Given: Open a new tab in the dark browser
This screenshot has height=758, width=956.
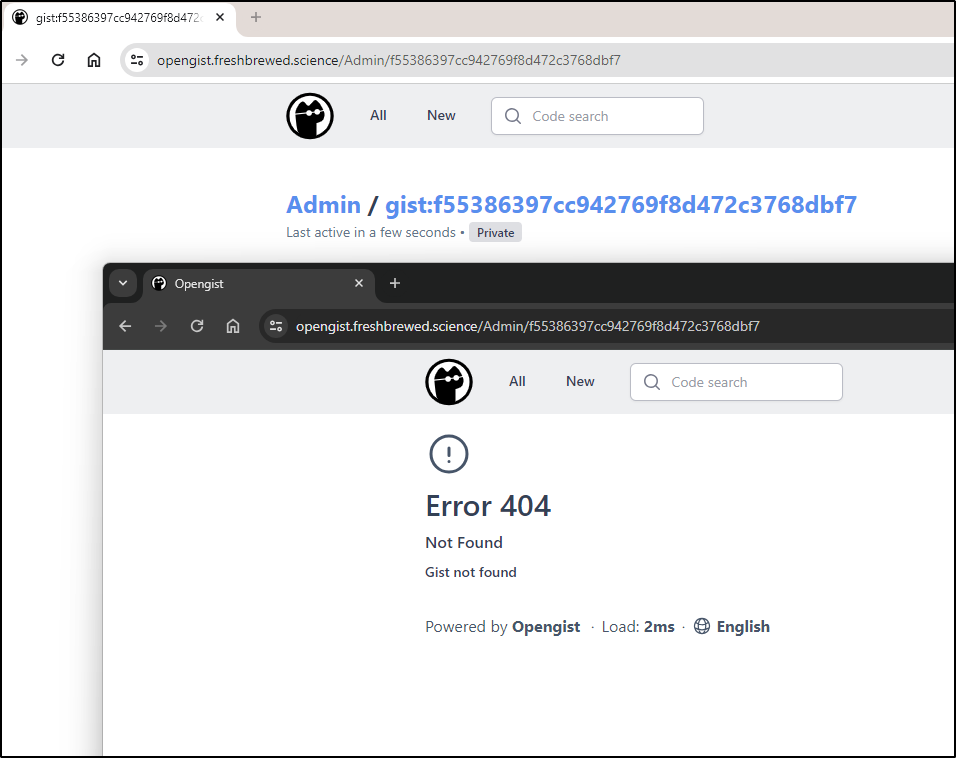Looking at the screenshot, I should click(x=394, y=283).
